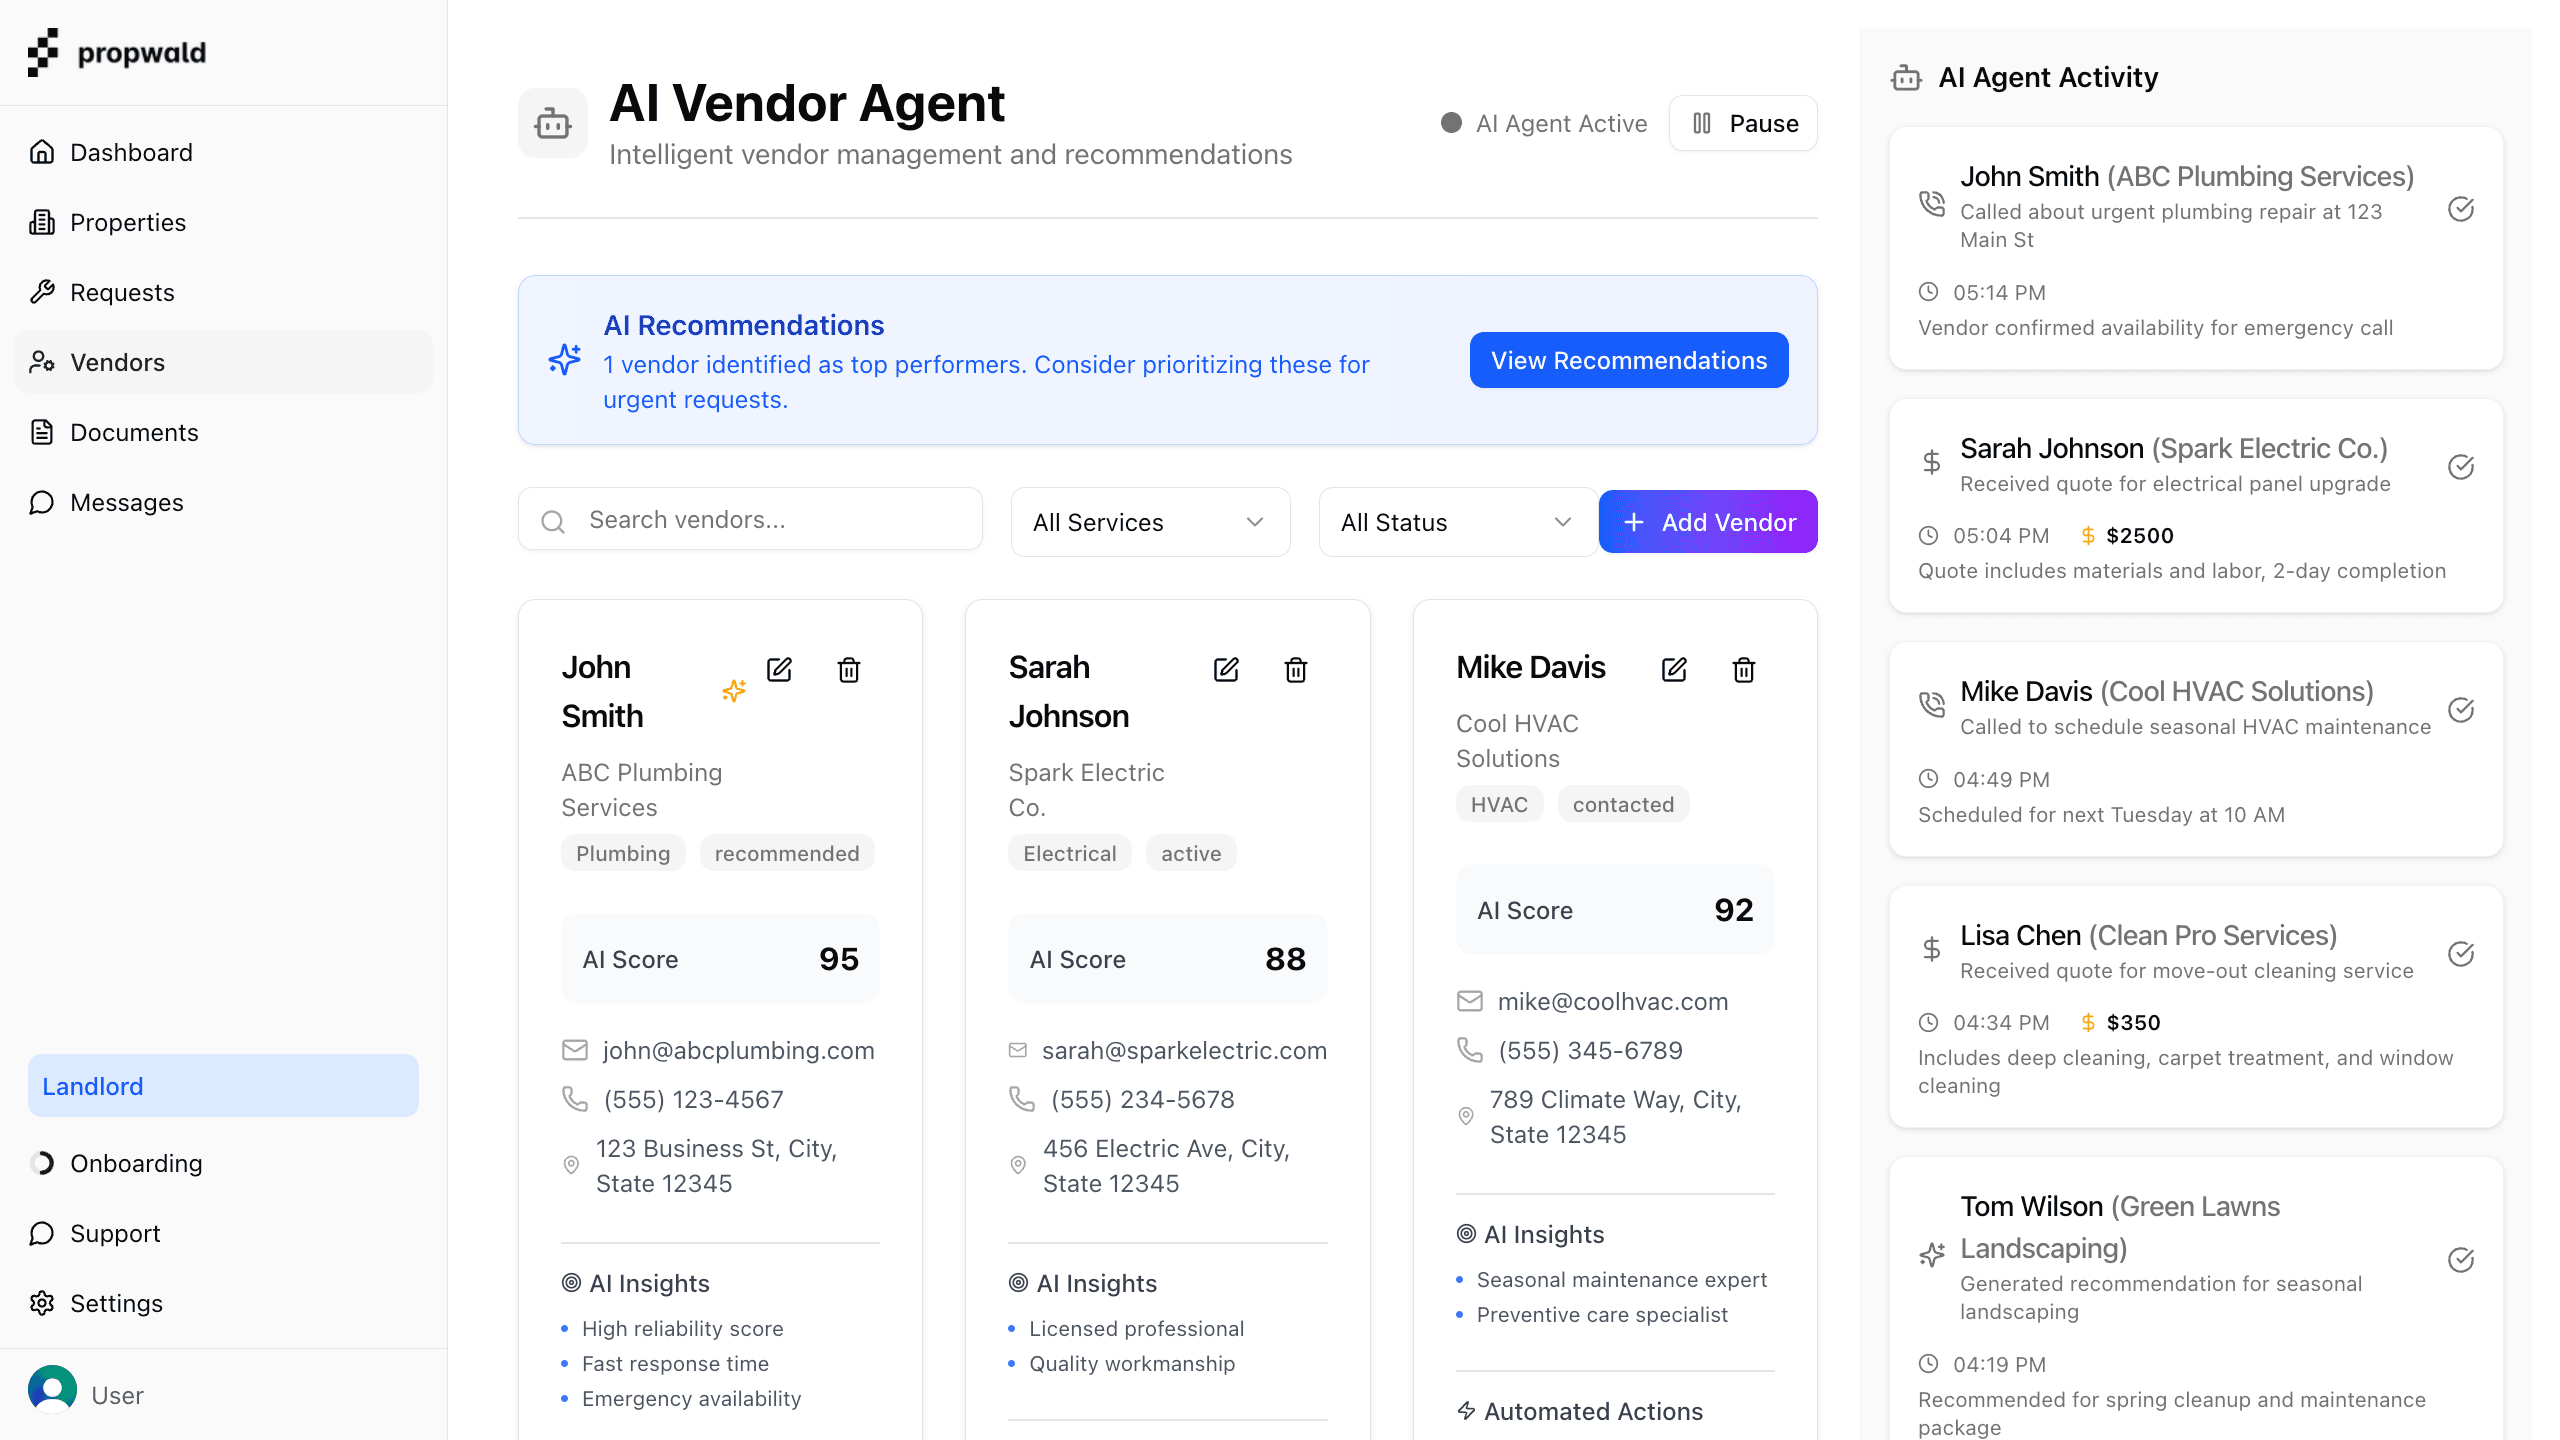Open the All Services dropdown
This screenshot has height=1440, width=2560.
pyautogui.click(x=1149, y=521)
